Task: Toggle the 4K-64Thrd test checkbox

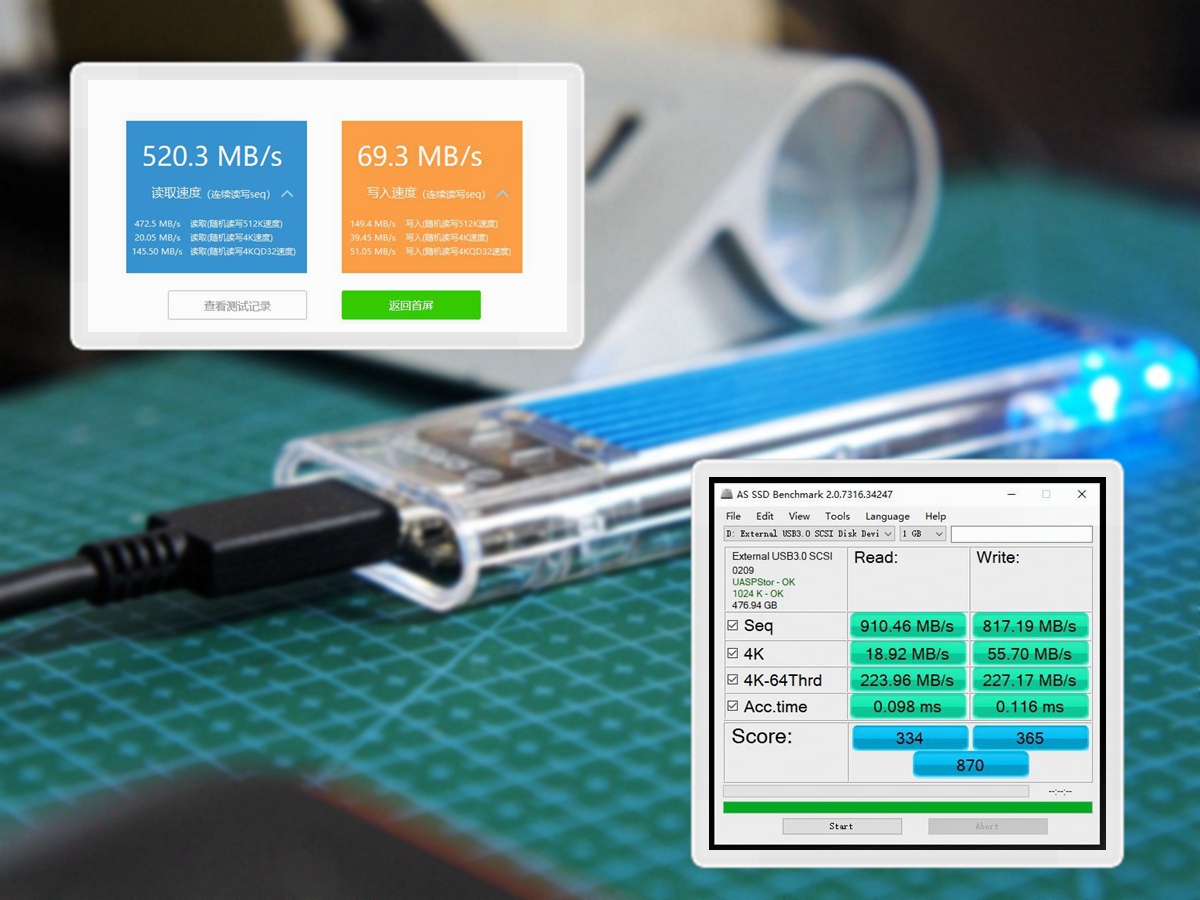Action: click(x=733, y=679)
